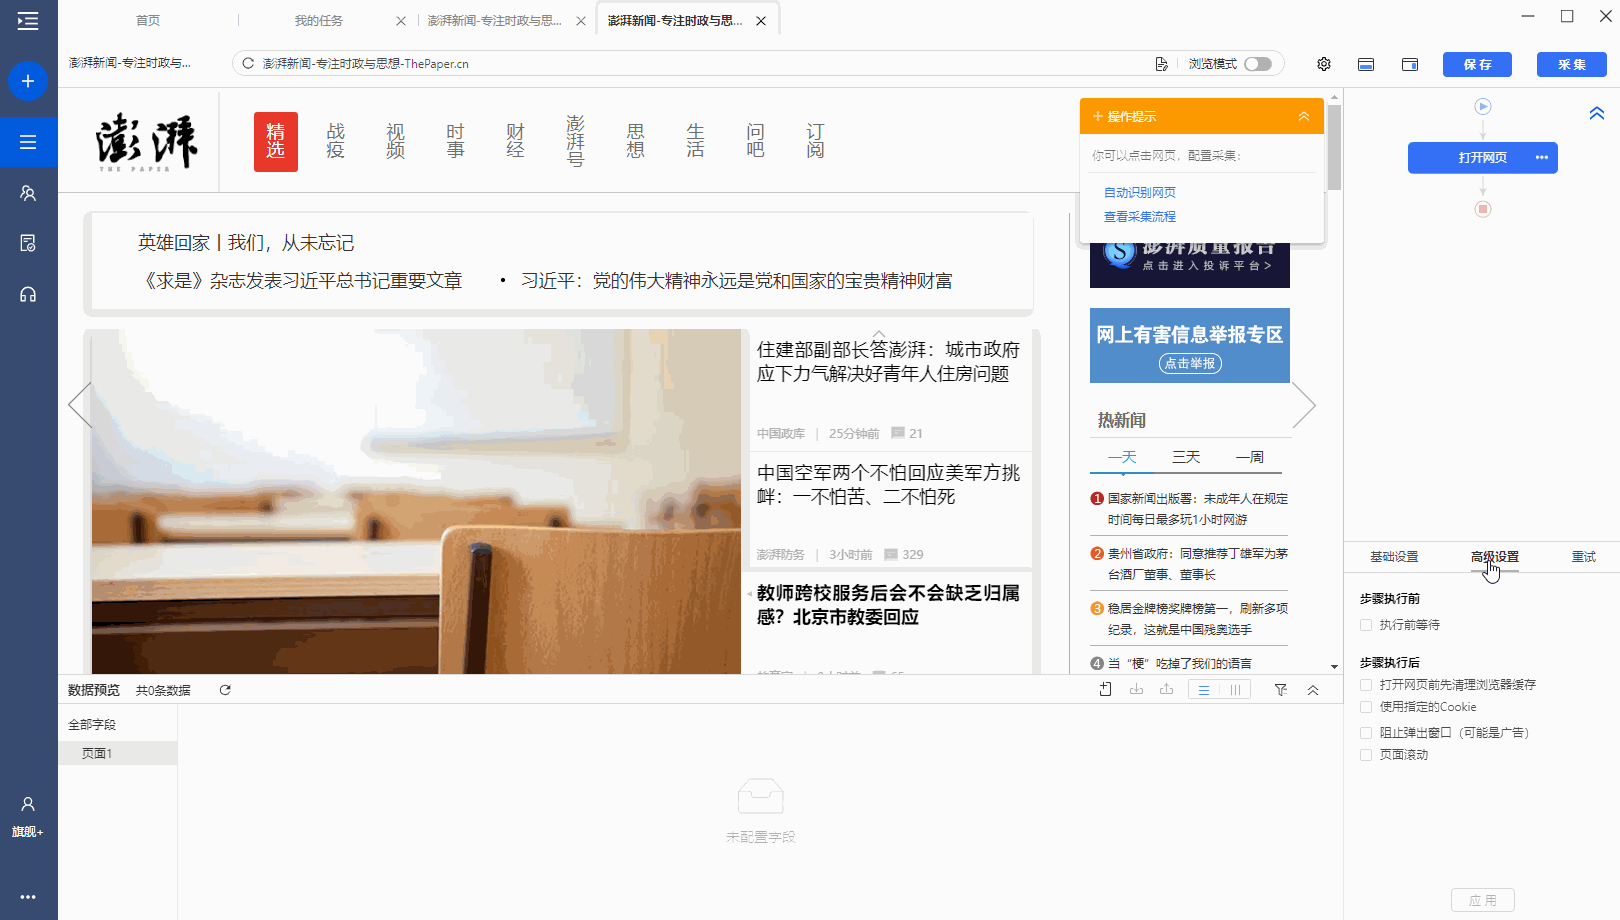Enable the 执行前等待 checkbox
1620x920 pixels.
[1366, 625]
